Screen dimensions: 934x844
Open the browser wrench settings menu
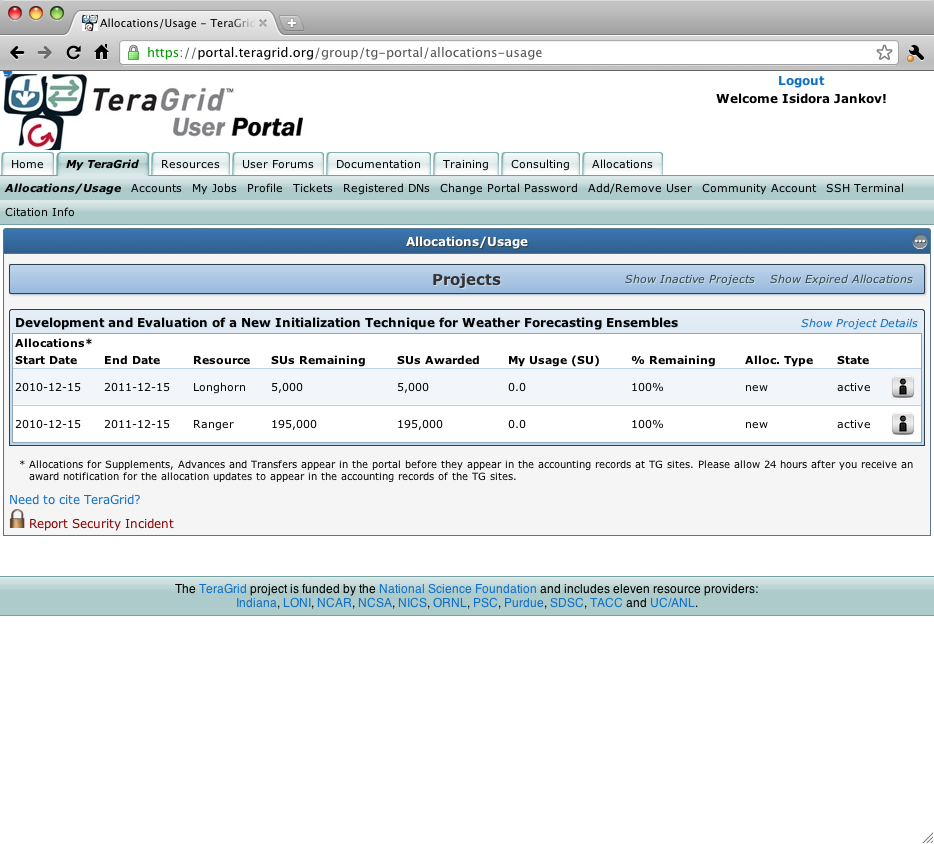(915, 53)
